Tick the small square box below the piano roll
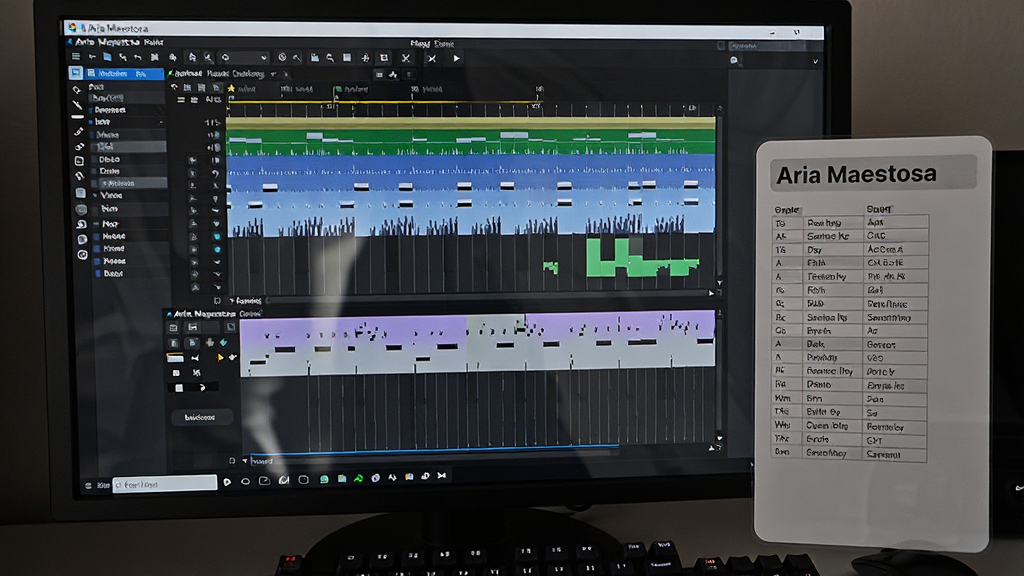Image resolution: width=1024 pixels, height=576 pixels. coord(232,460)
